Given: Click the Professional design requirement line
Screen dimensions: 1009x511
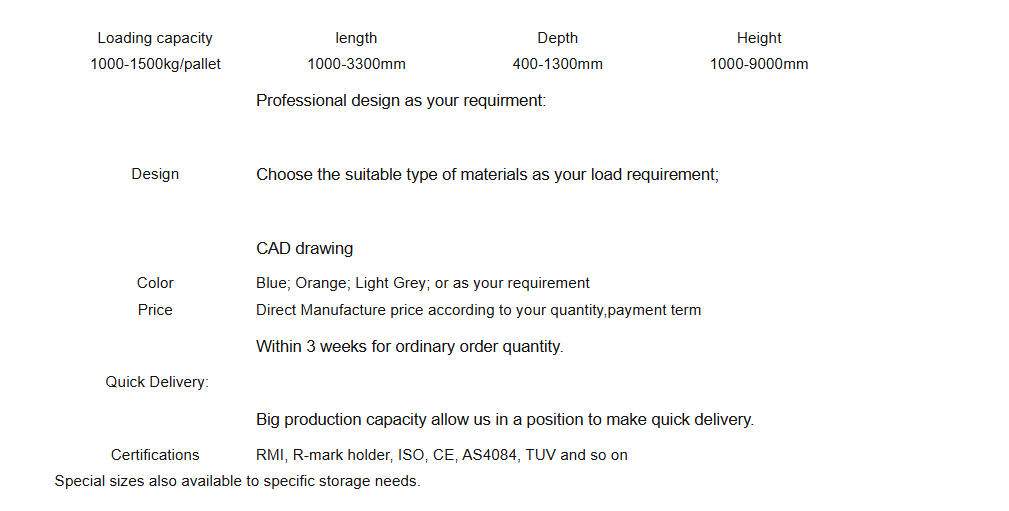Looking at the screenshot, I should coord(401,101).
